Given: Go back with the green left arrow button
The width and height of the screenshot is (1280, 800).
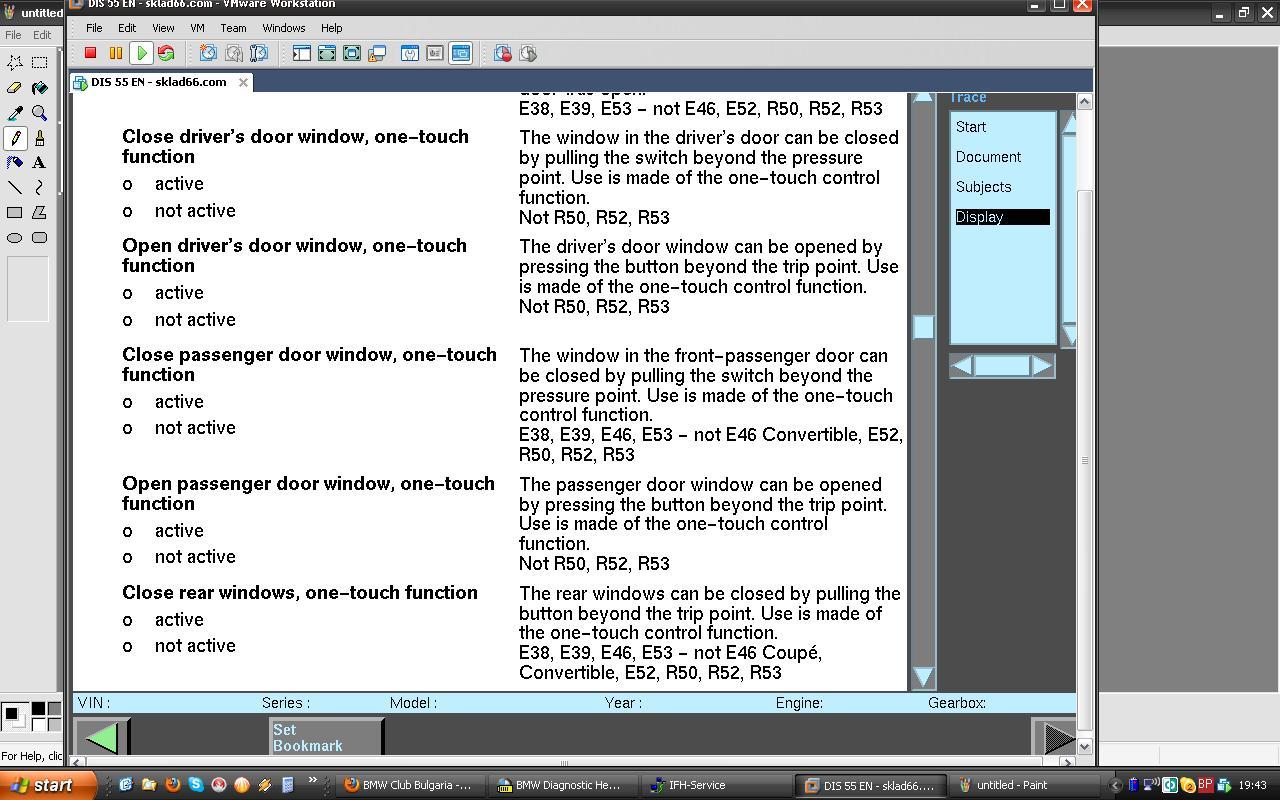Looking at the screenshot, I should tap(102, 738).
